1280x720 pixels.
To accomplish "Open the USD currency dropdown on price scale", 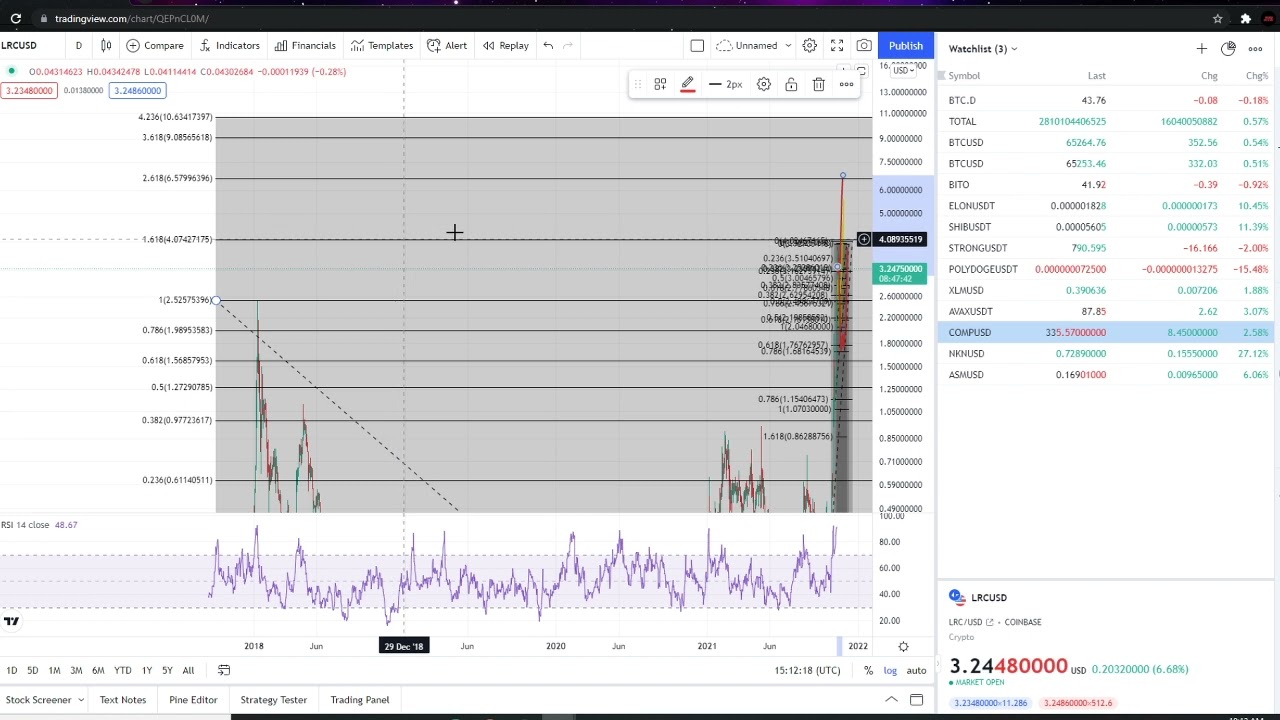I will tap(904, 70).
